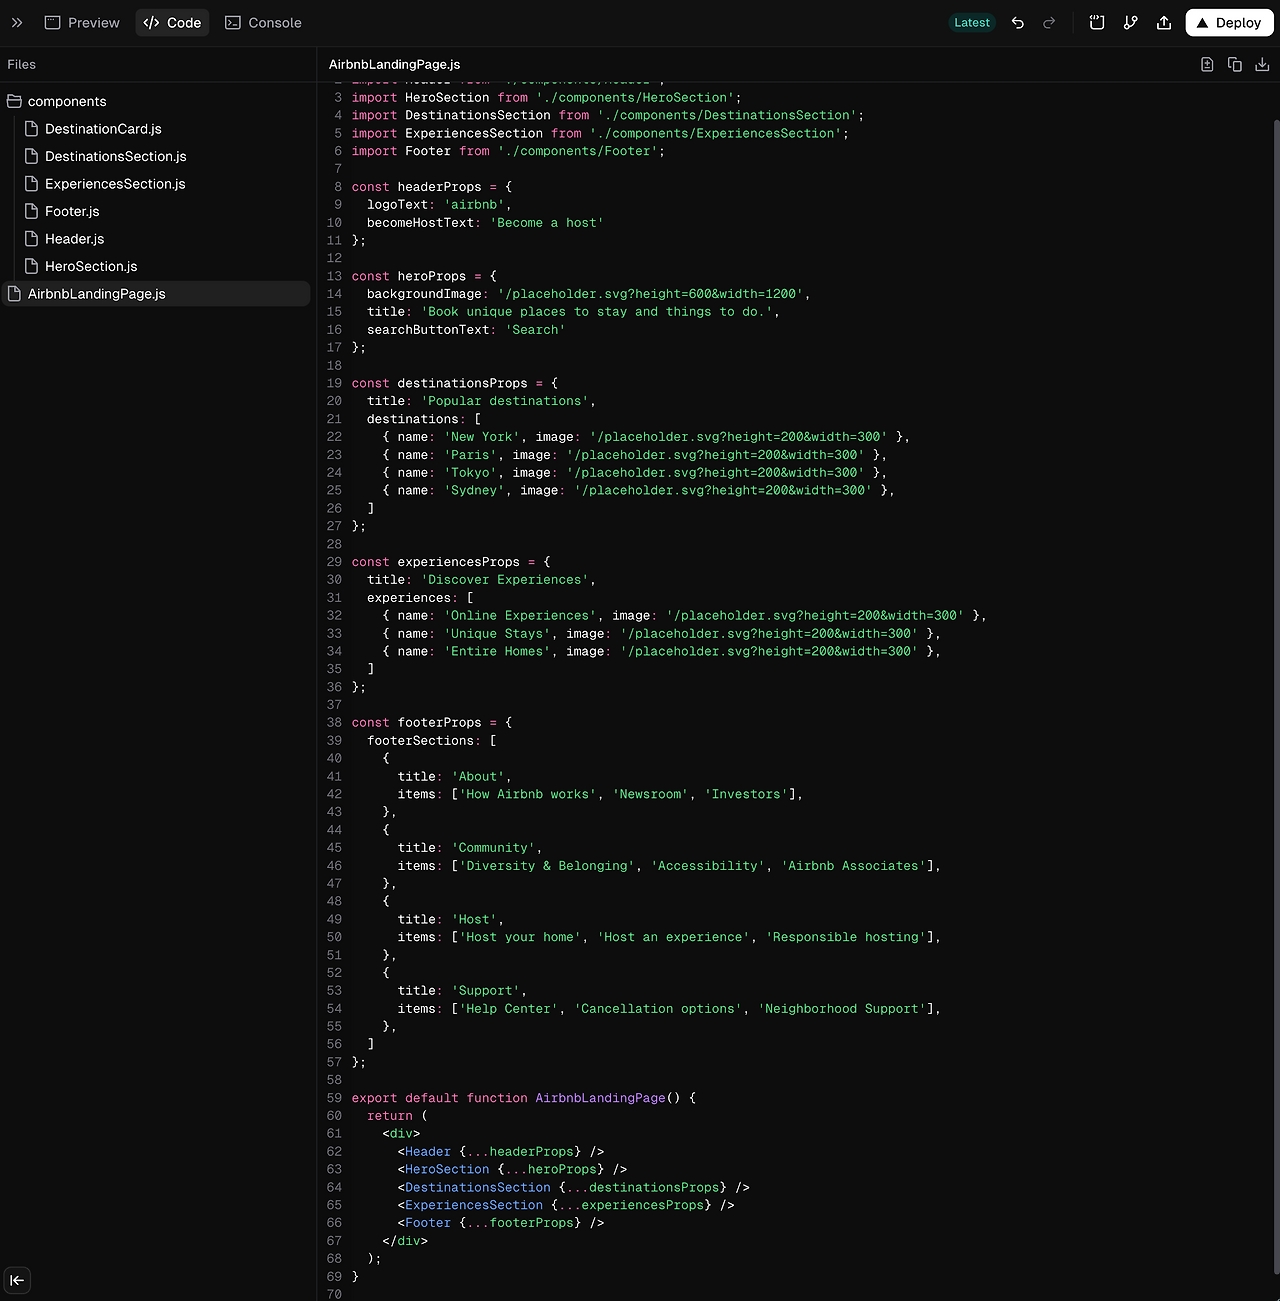Click the add-to-file icon beside the filename
Screen dimensions: 1280x1301
(1207, 63)
